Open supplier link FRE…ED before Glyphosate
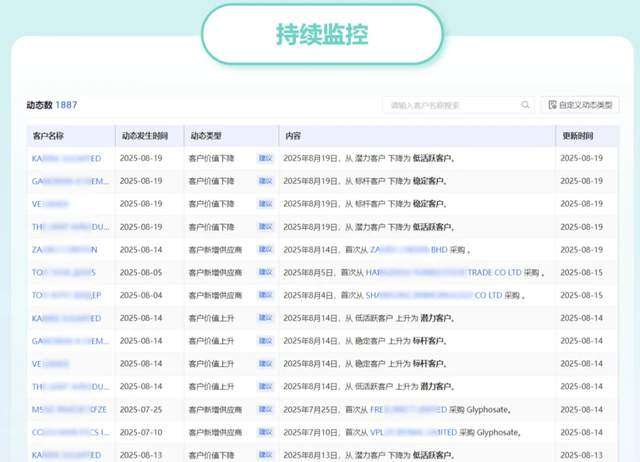The image size is (640, 462). pos(409,410)
